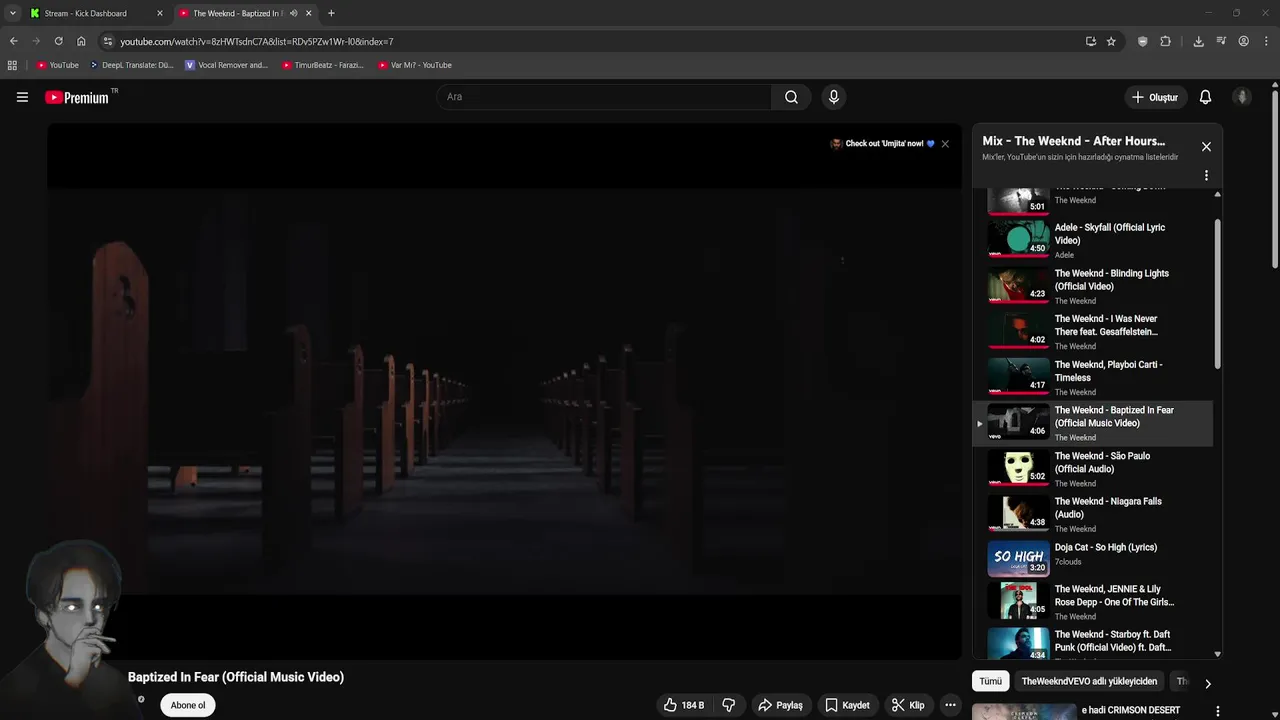
Task: Click the search magnifier button
Action: click(x=791, y=97)
